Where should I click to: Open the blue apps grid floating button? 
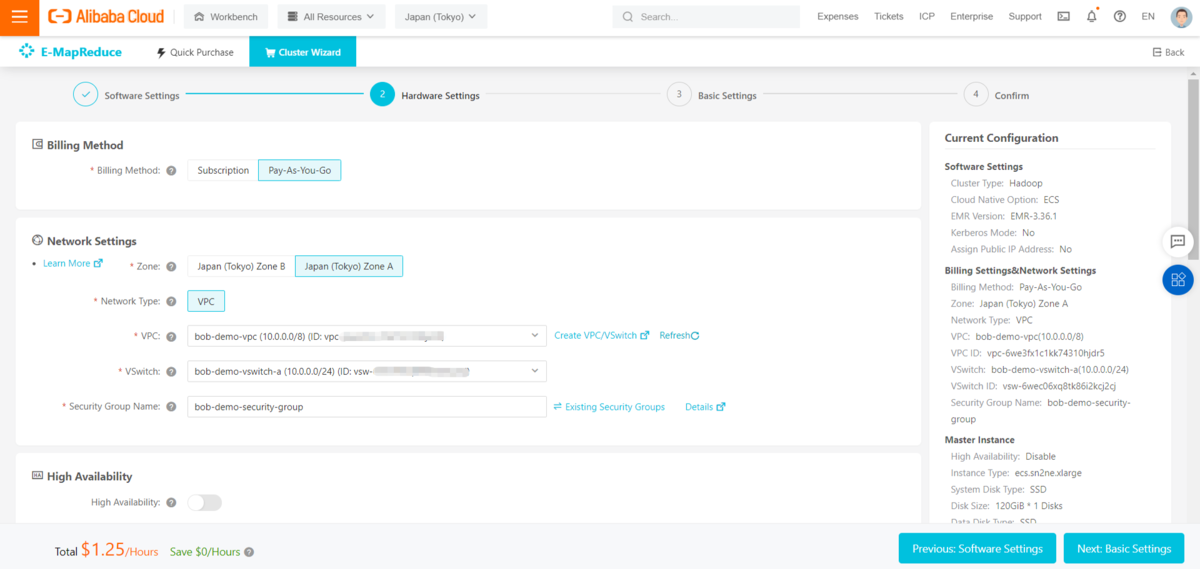(1178, 280)
